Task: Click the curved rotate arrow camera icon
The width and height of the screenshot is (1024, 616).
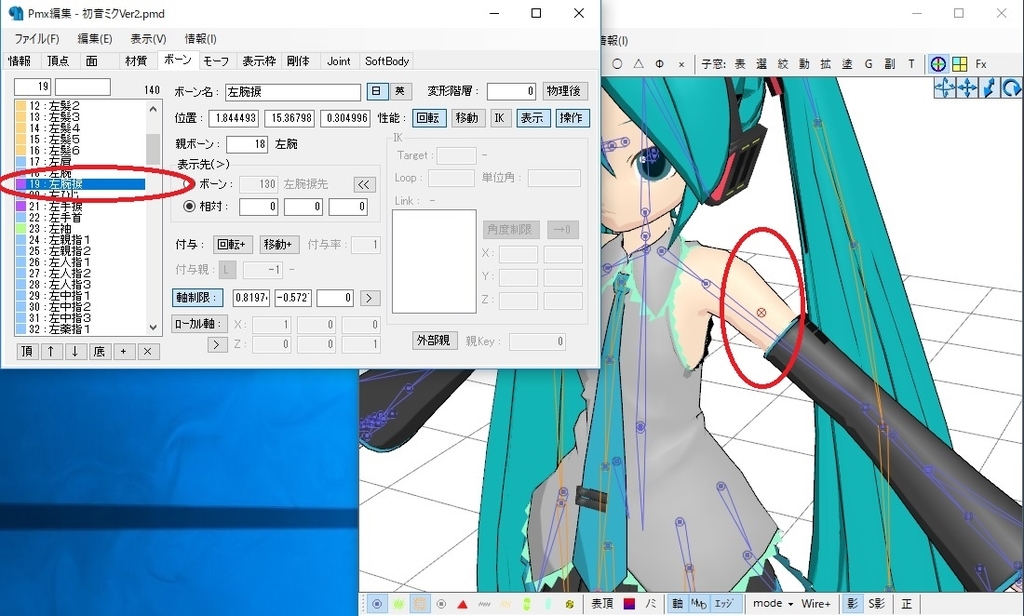Action: (1011, 88)
